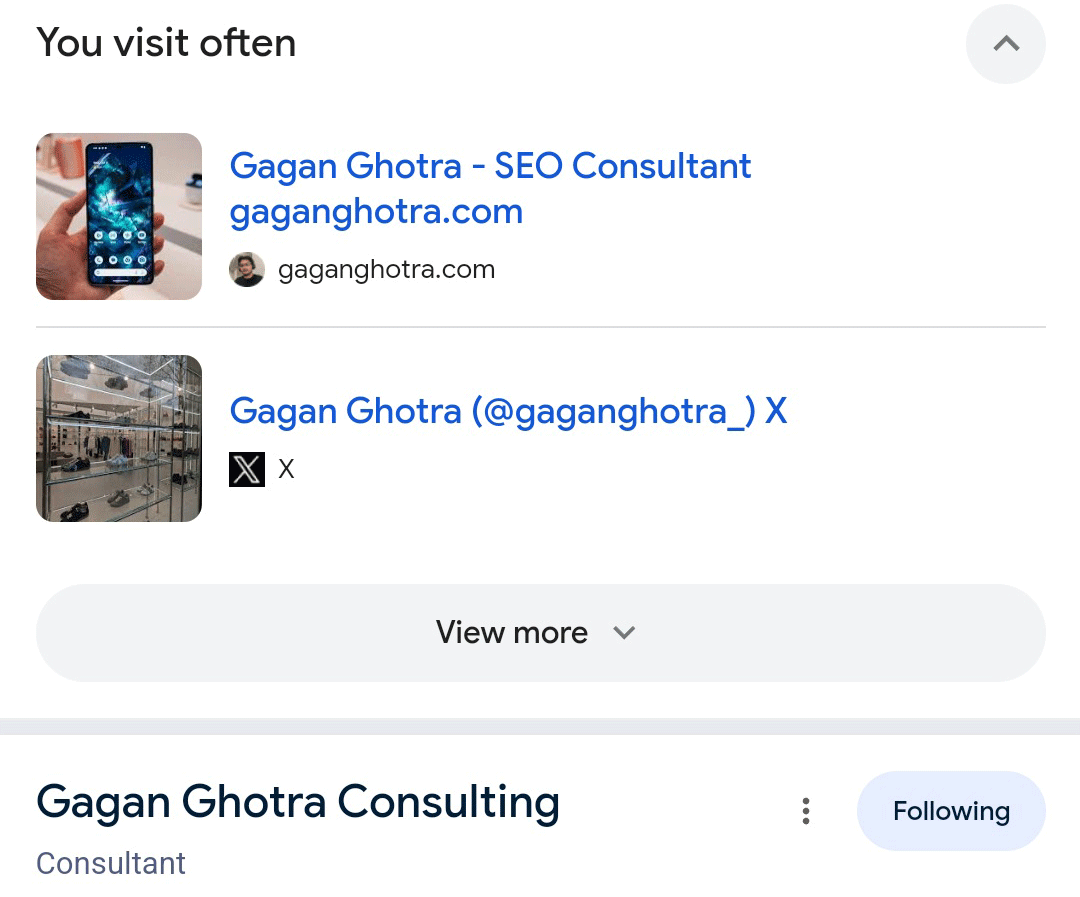The width and height of the screenshot is (1080, 897).
Task: Click the Gagan Ghotra Consulting heading
Action: tap(297, 801)
